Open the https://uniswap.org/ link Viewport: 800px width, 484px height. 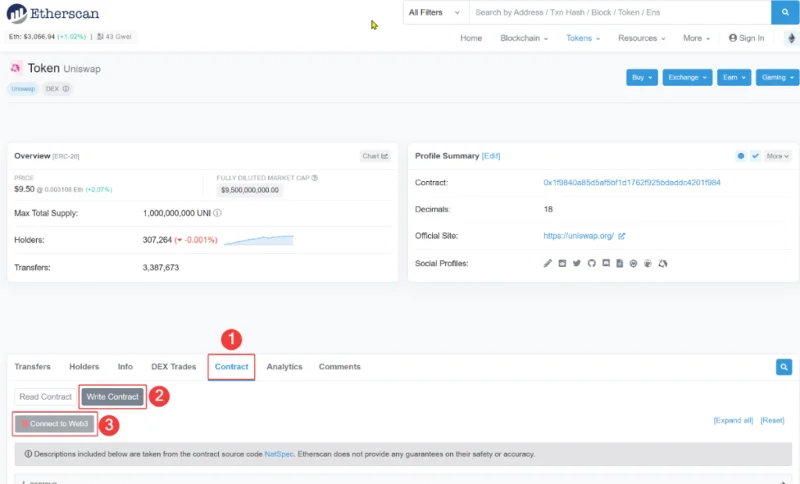coord(579,236)
